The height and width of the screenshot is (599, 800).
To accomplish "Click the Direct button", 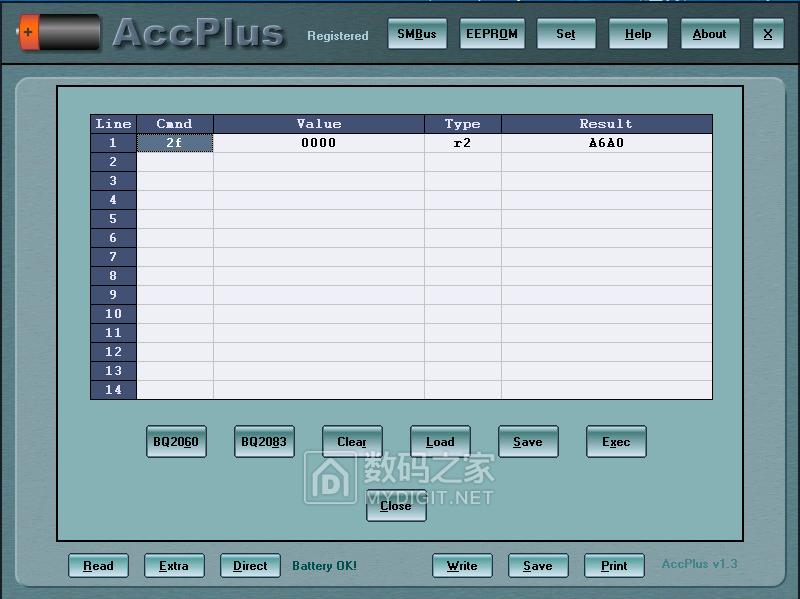I will [250, 566].
